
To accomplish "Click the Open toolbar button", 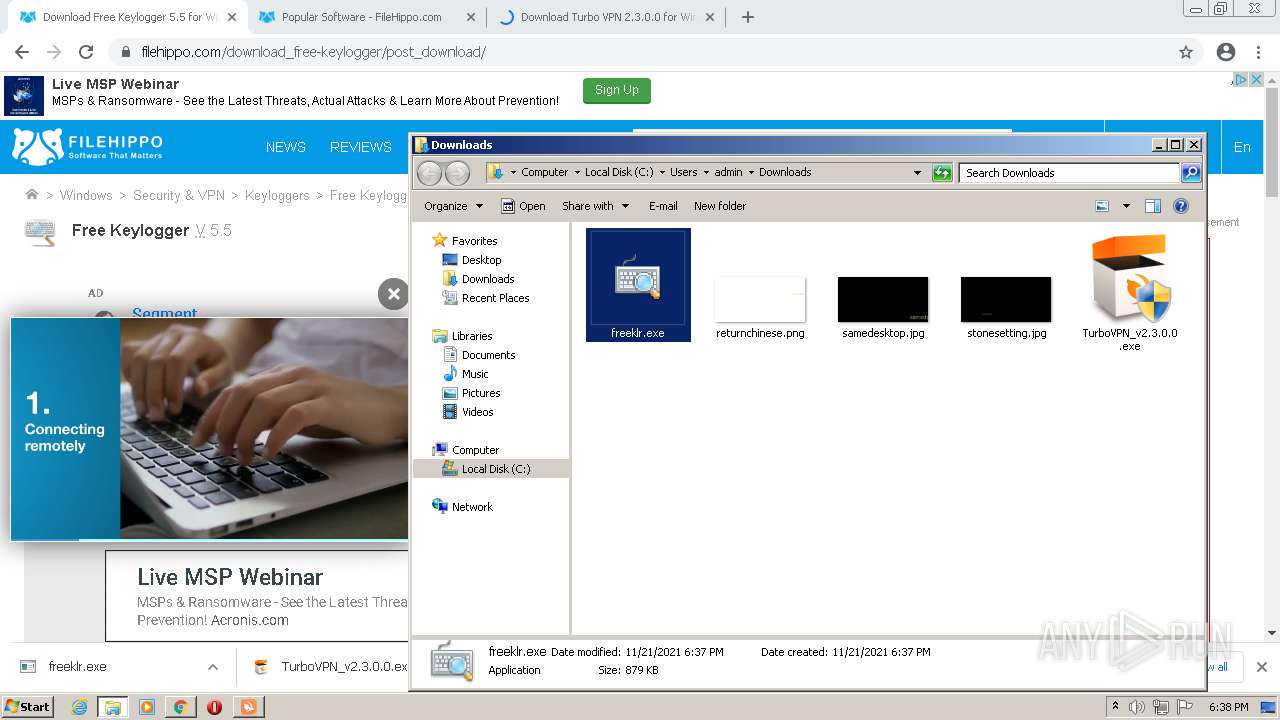I will [523, 206].
